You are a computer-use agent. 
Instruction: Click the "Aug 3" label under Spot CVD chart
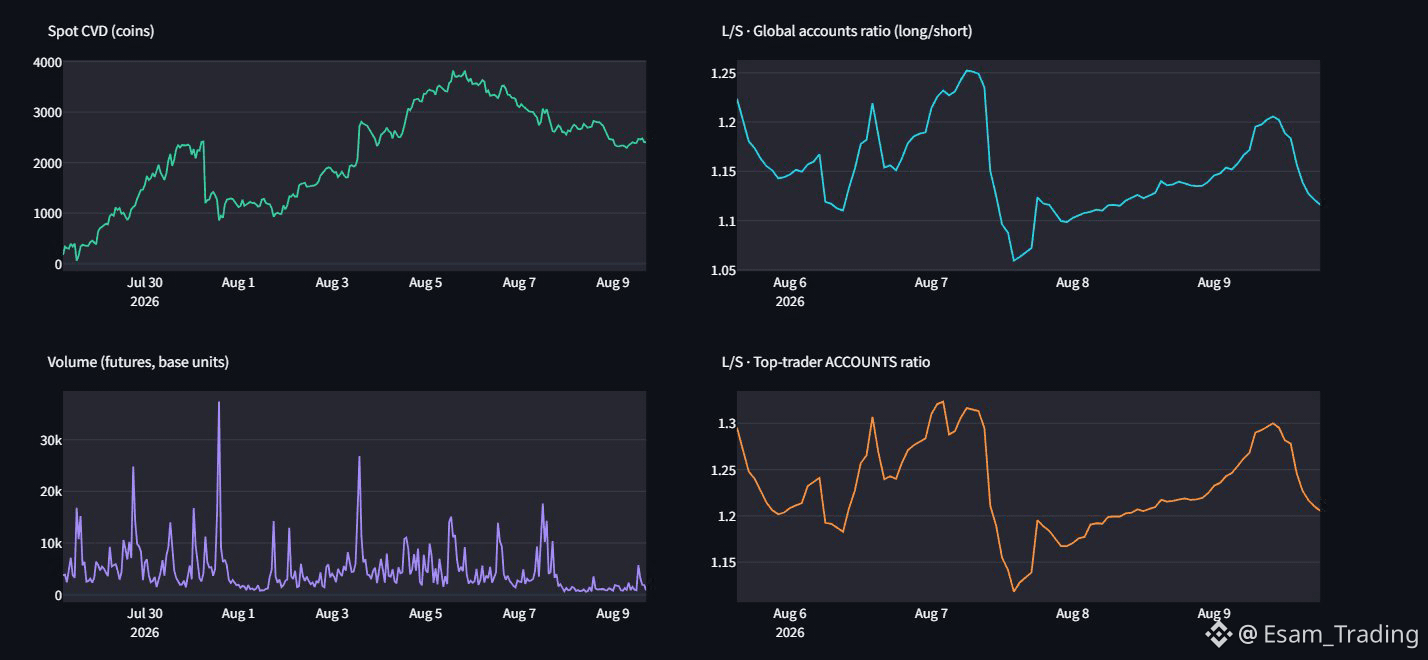(x=332, y=283)
